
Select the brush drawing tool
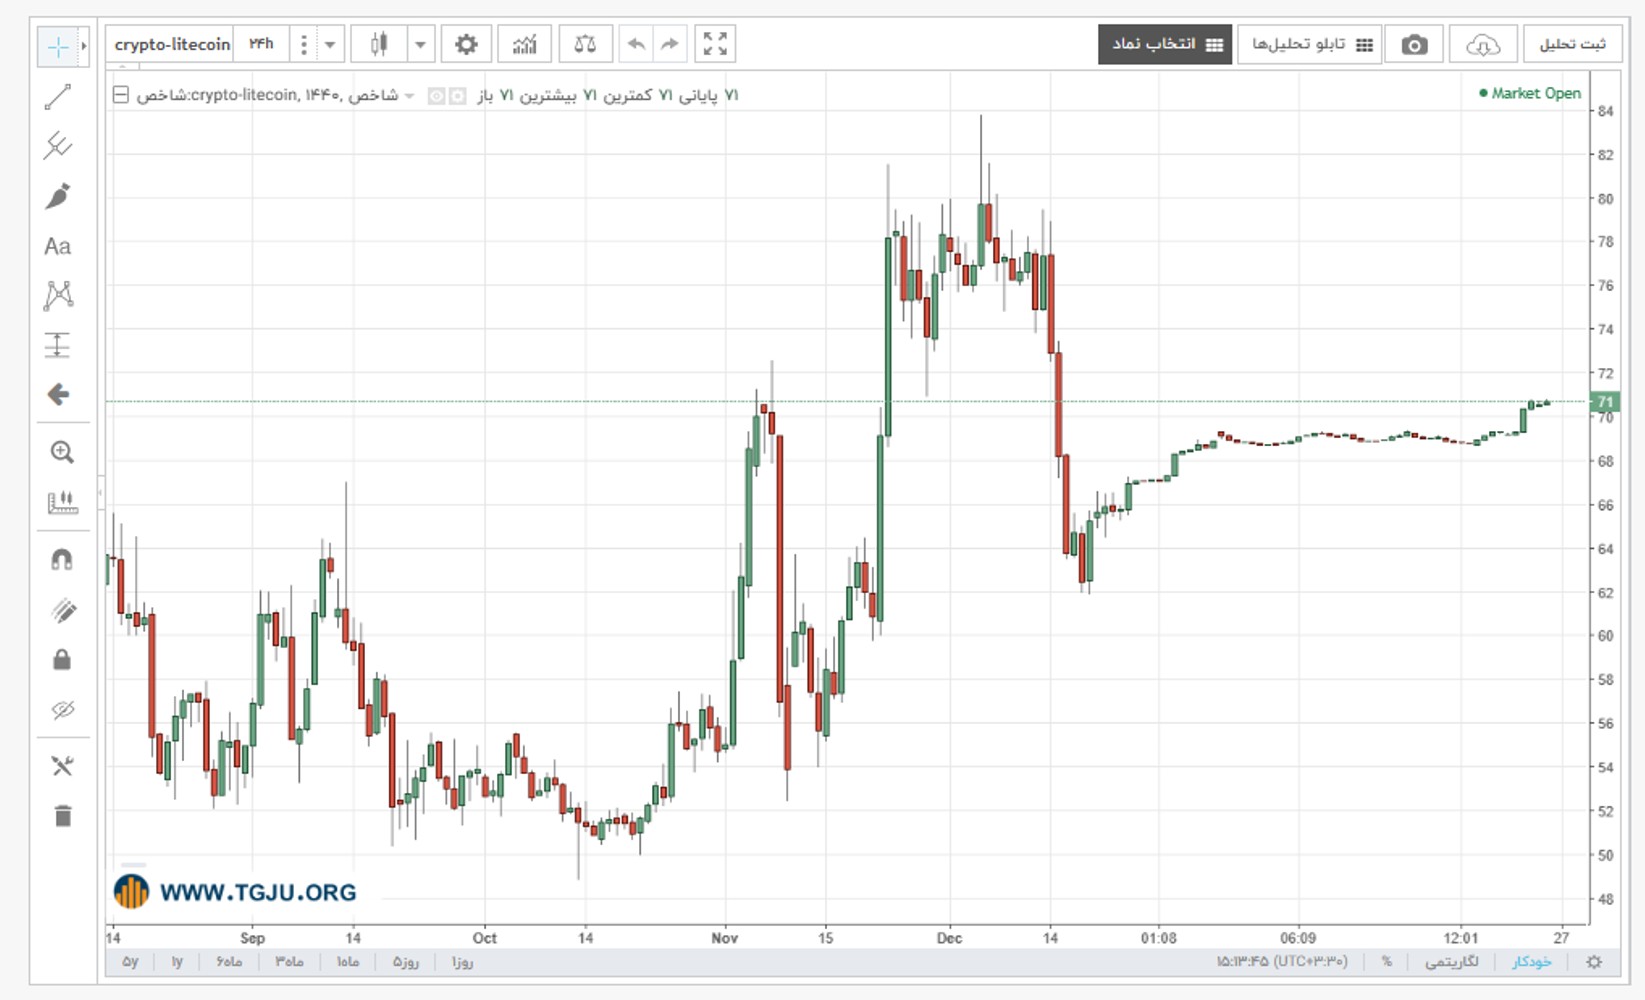(x=58, y=196)
